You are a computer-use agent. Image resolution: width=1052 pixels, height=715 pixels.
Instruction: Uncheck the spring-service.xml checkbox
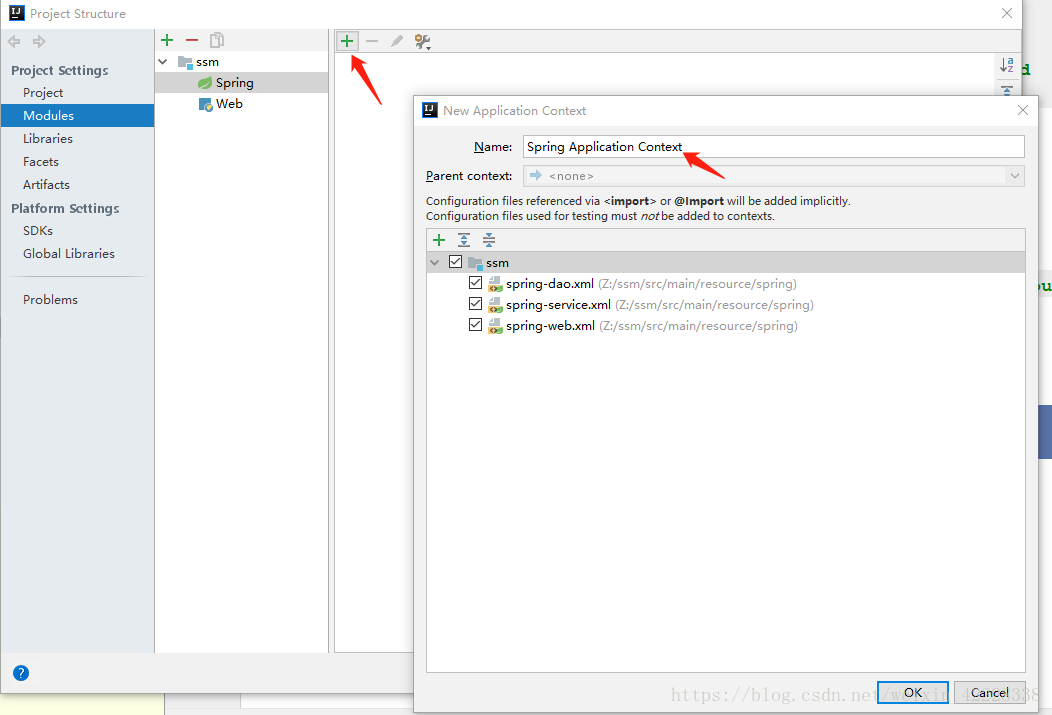point(475,303)
